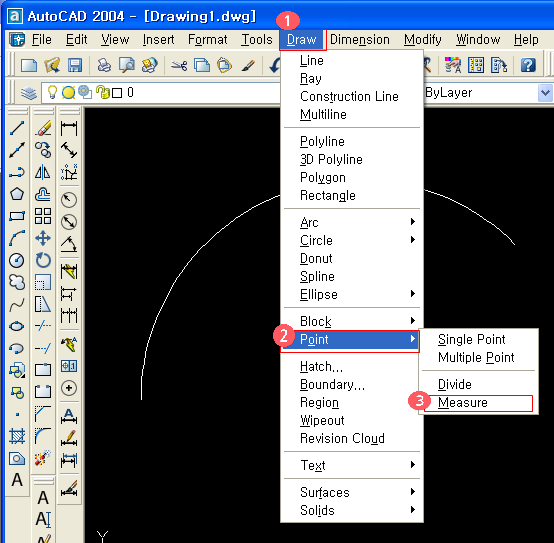
Task: Click the Move tool icon
Action: [x=43, y=238]
